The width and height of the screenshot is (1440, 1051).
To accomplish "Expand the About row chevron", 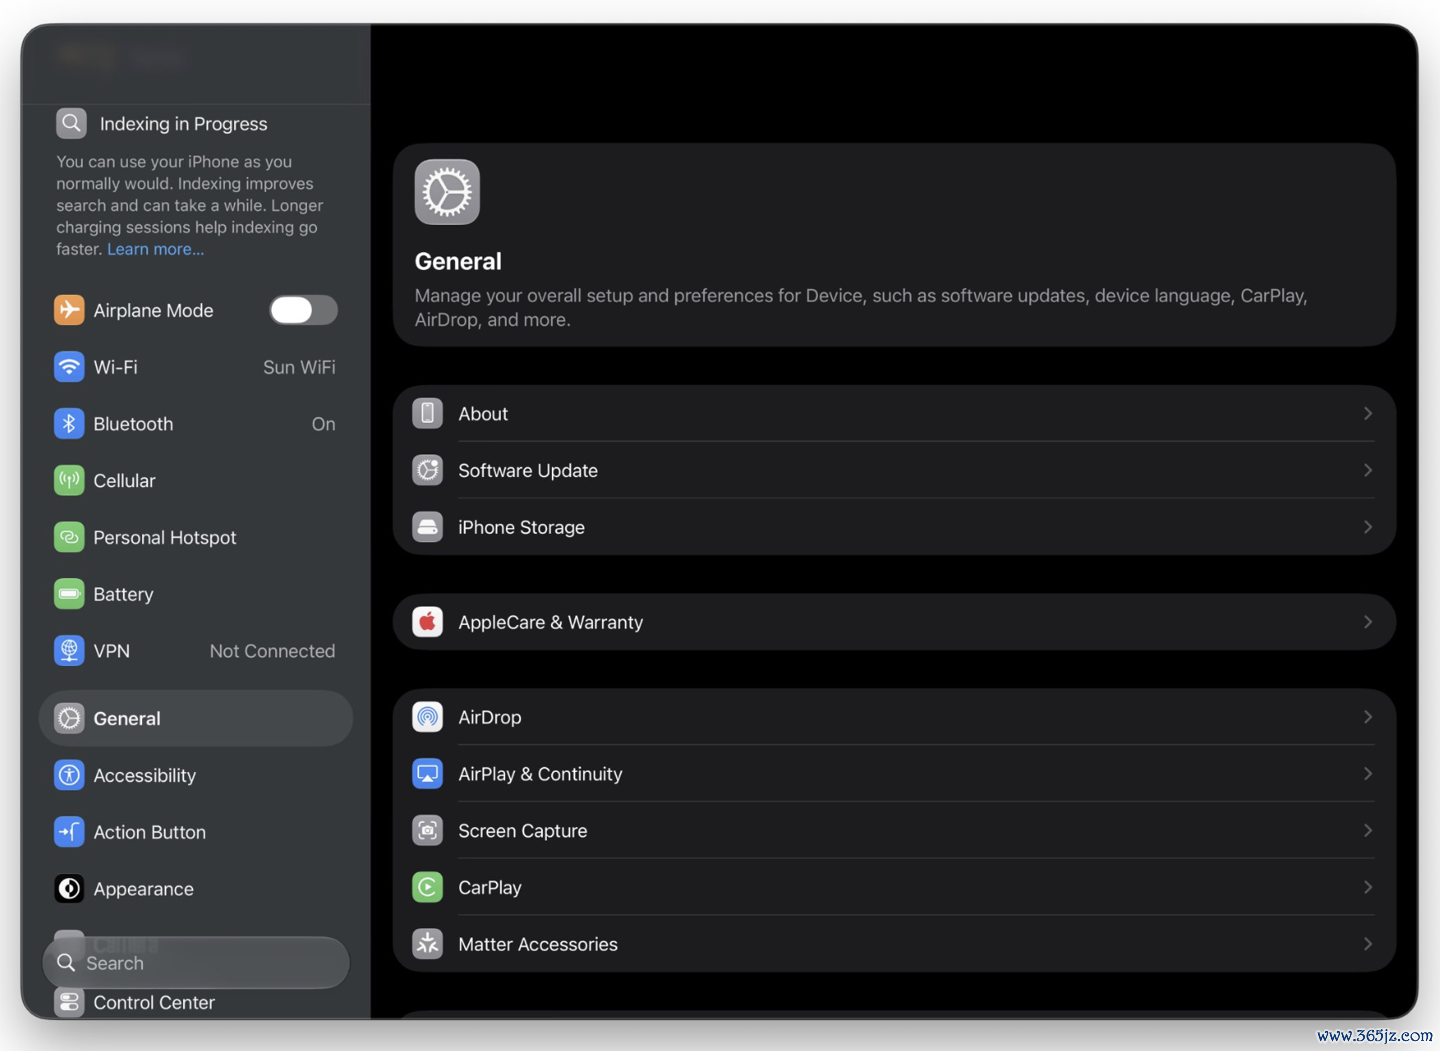I will [x=1368, y=414].
